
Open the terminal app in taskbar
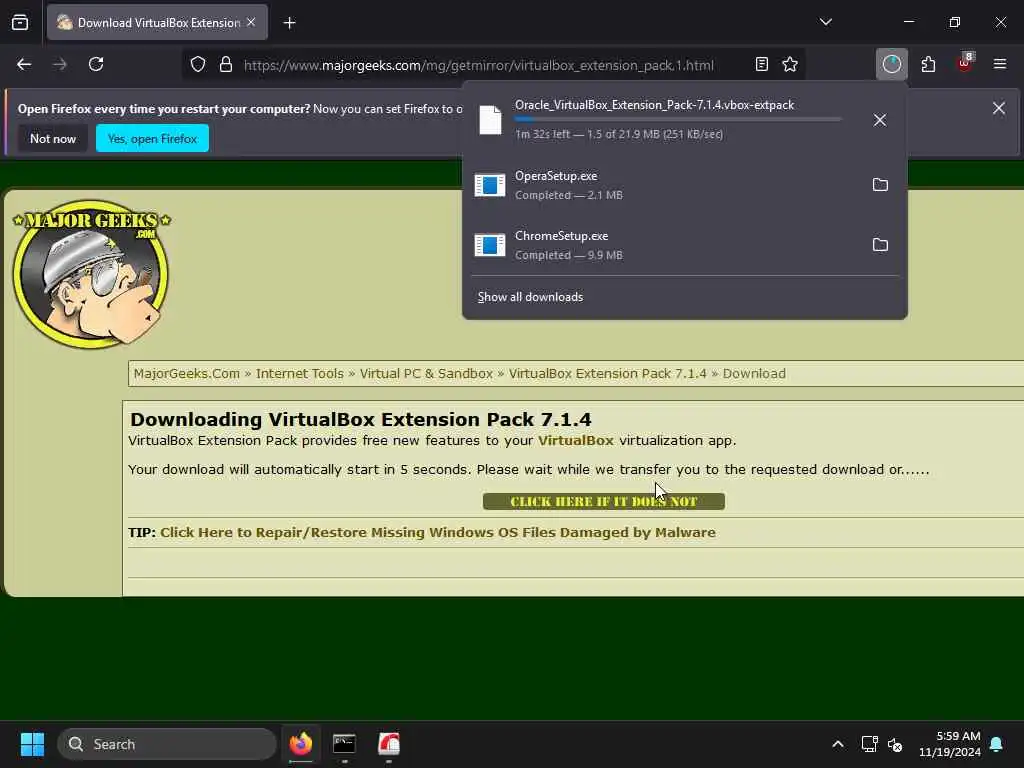coord(344,744)
